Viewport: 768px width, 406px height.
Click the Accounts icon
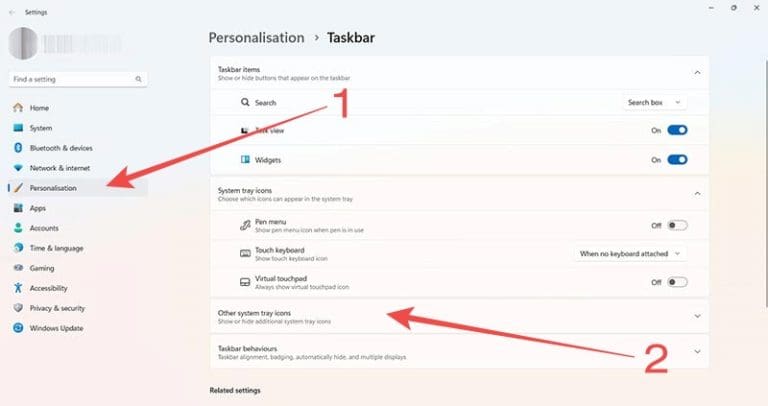click(17, 228)
